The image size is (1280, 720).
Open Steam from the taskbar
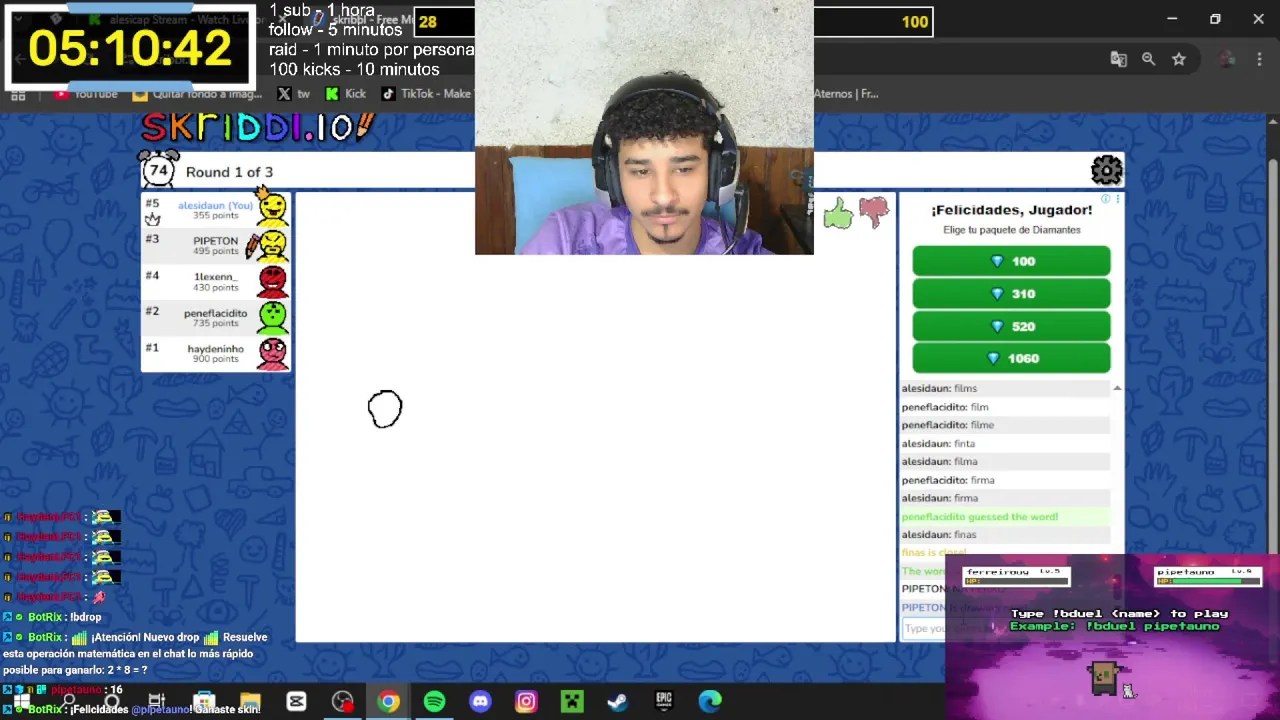(x=618, y=702)
